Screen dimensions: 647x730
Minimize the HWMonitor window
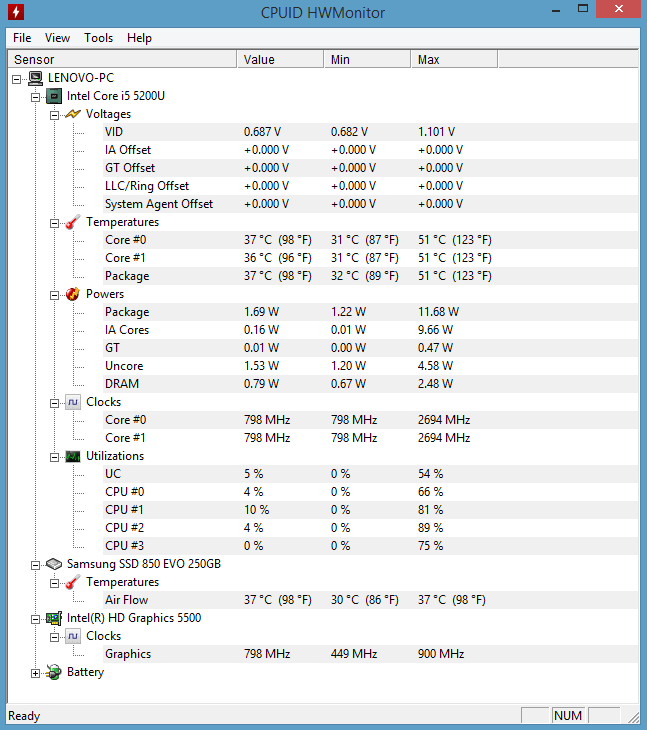(556, 9)
